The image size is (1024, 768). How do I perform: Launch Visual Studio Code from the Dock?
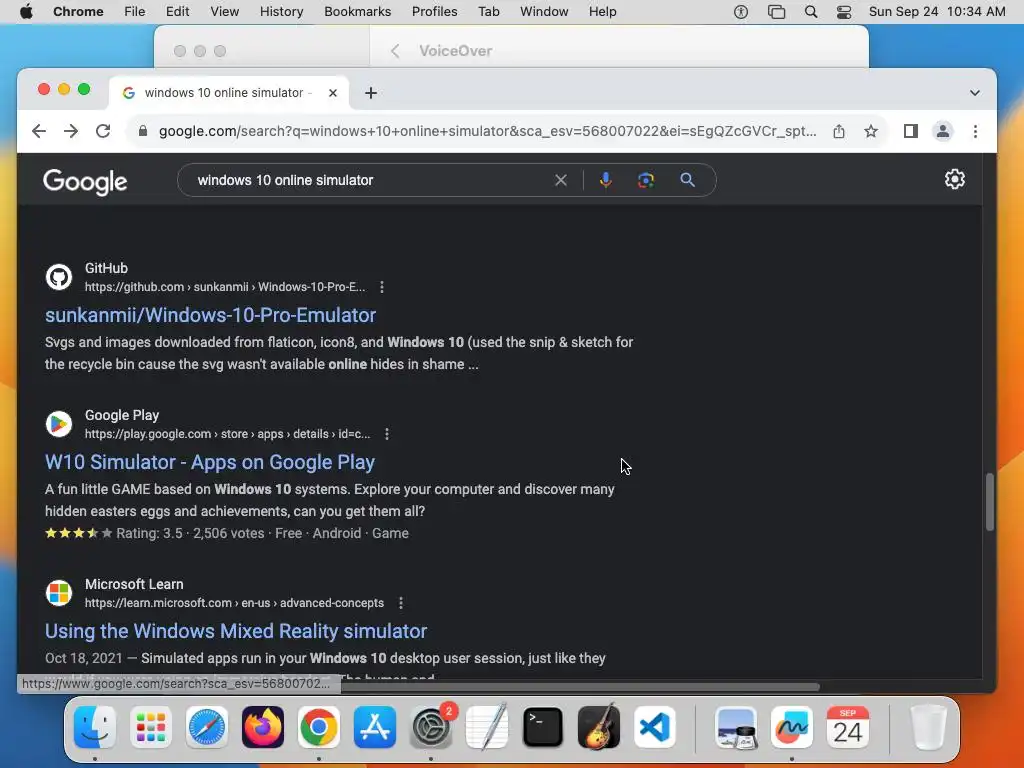[x=655, y=727]
